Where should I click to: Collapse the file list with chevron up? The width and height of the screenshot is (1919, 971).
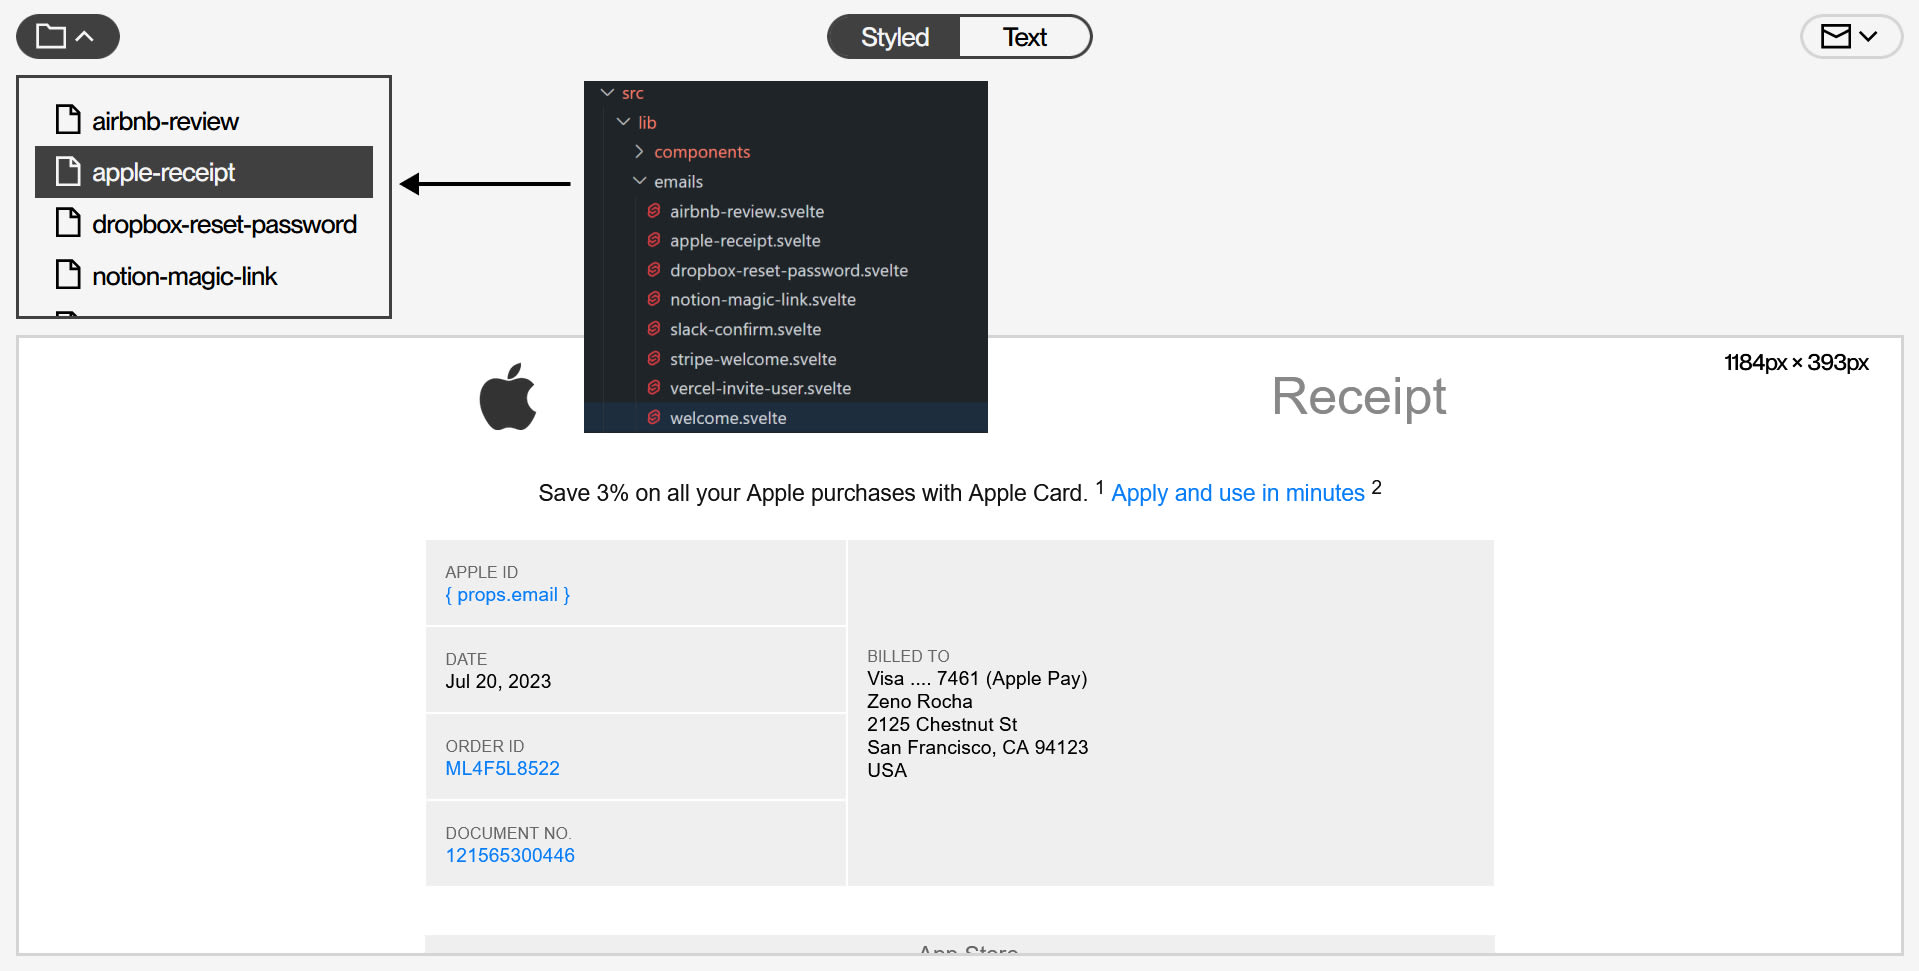click(x=86, y=34)
